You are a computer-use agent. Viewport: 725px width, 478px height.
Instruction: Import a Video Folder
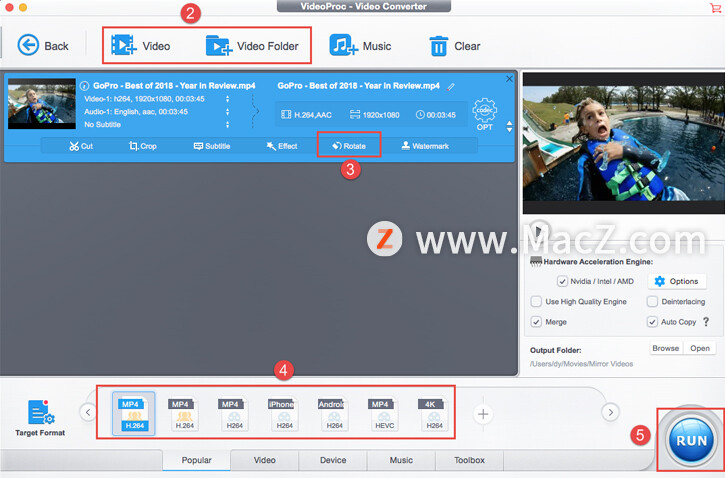(252, 46)
